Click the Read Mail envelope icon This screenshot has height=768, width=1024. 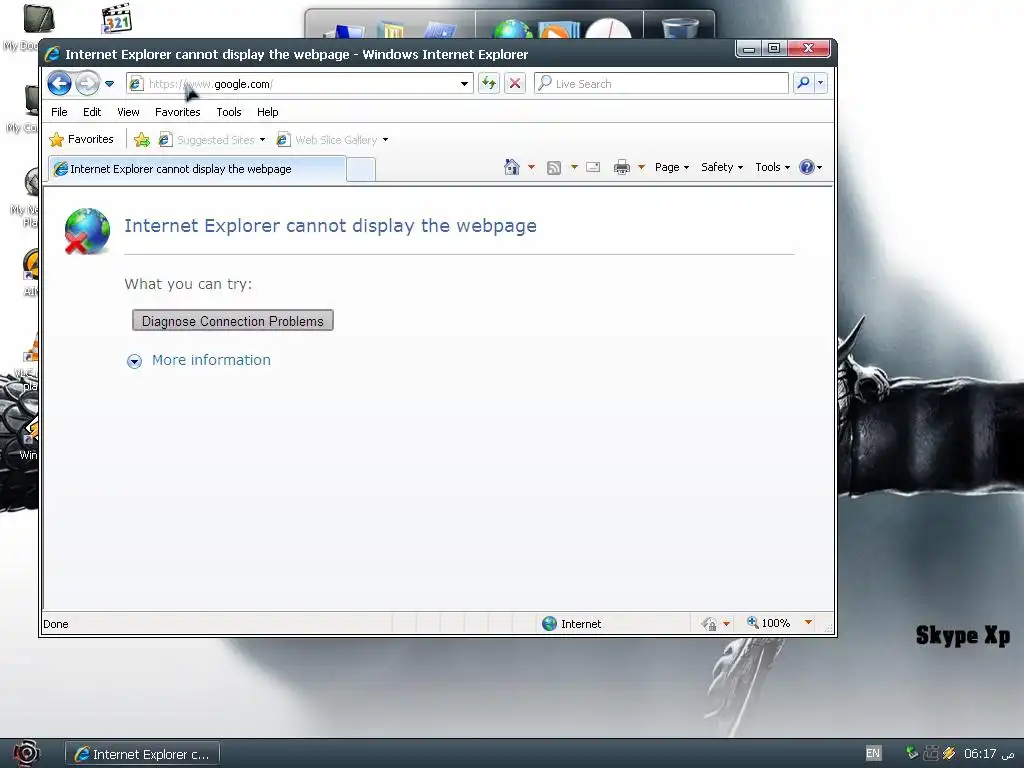(x=593, y=167)
